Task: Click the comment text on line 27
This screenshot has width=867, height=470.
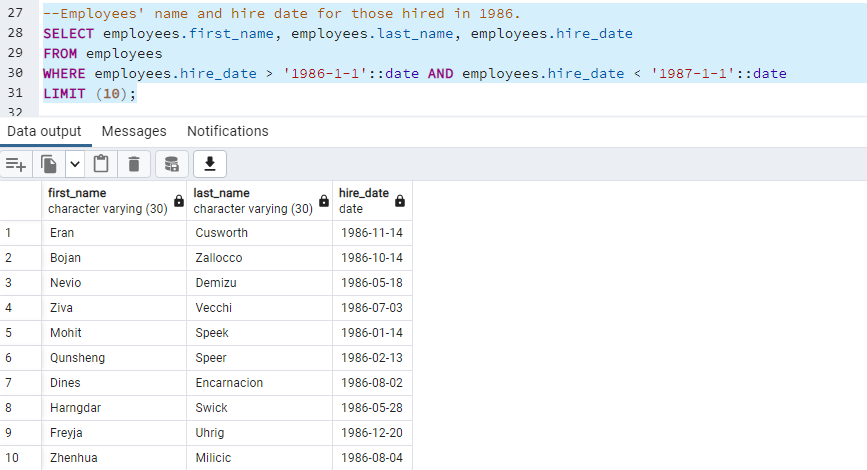Action: pyautogui.click(x=281, y=13)
